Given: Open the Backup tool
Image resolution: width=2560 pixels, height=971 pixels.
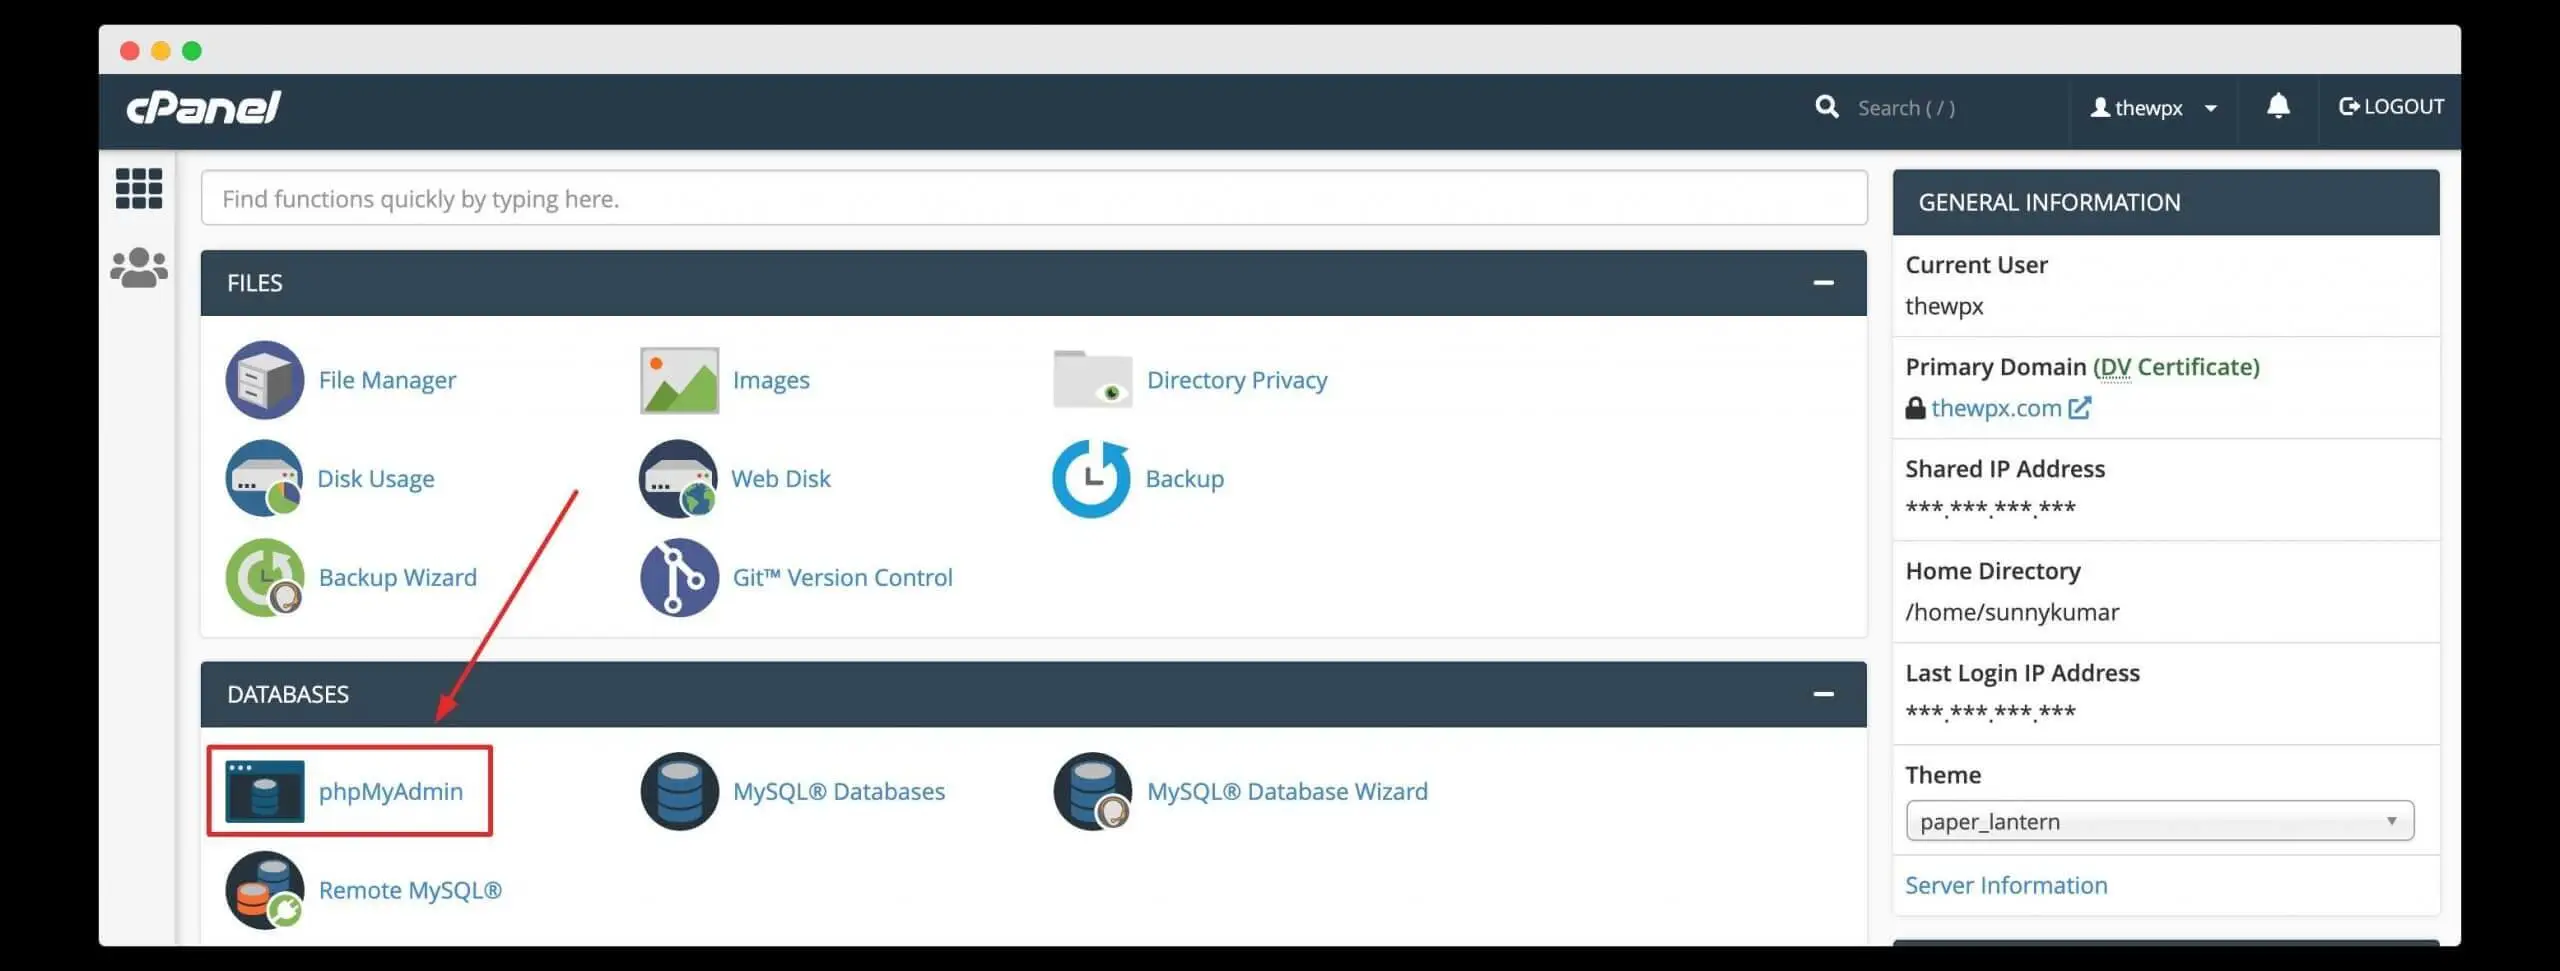Looking at the screenshot, I should 1184,478.
